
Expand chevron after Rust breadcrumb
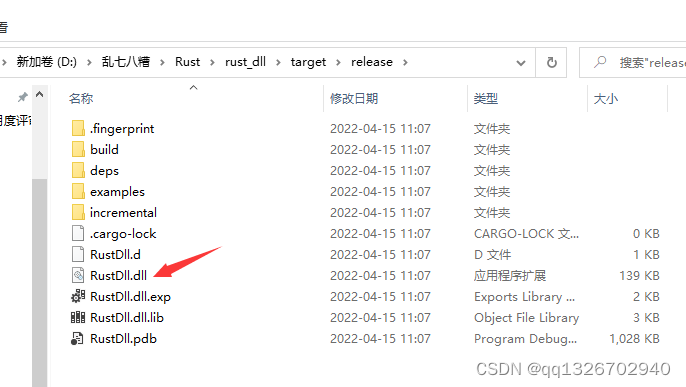tap(212, 63)
